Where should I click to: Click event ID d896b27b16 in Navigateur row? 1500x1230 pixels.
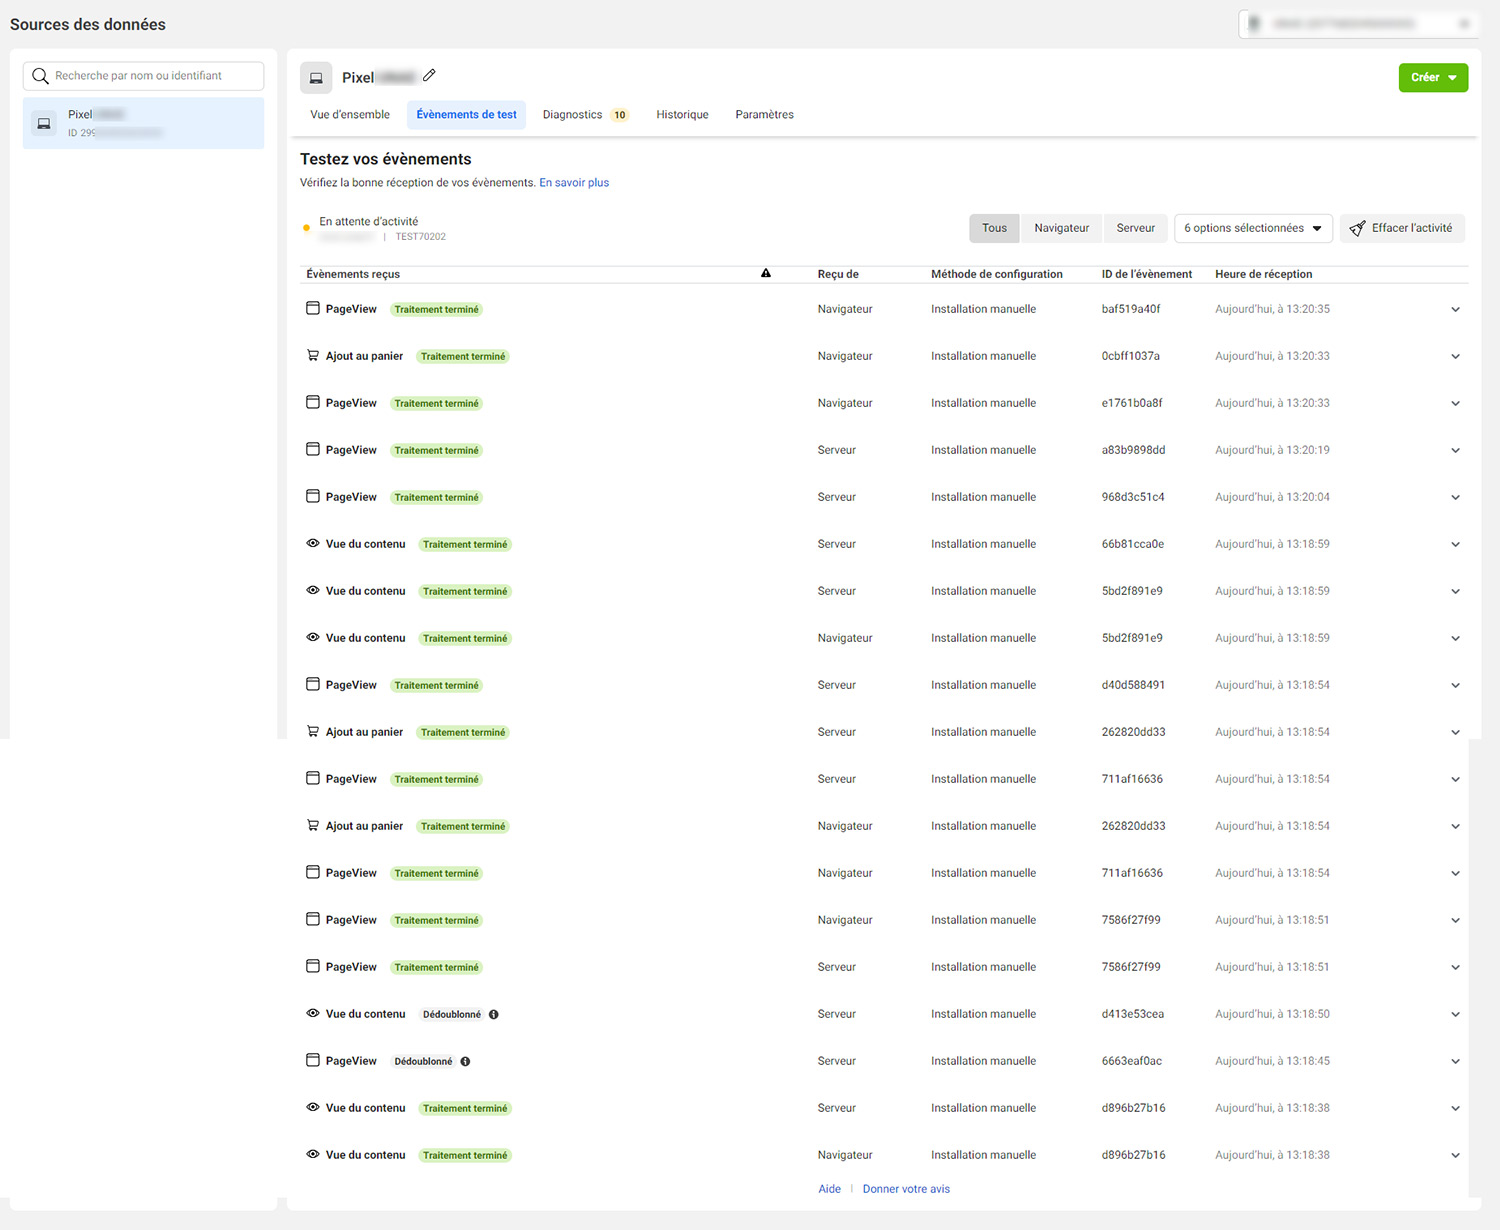1133,1155
